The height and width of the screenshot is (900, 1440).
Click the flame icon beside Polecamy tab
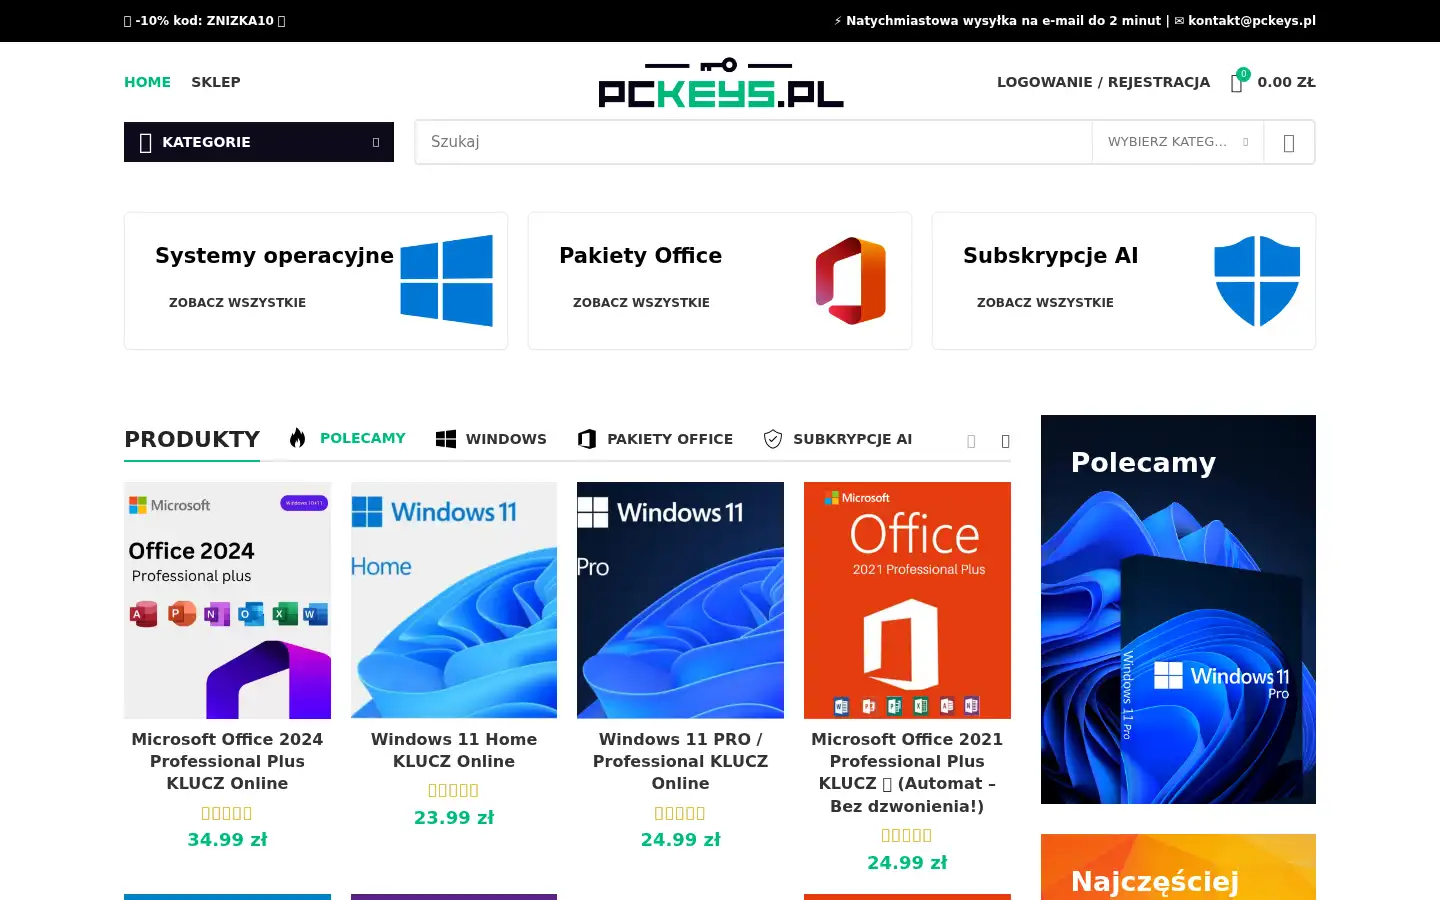click(297, 438)
